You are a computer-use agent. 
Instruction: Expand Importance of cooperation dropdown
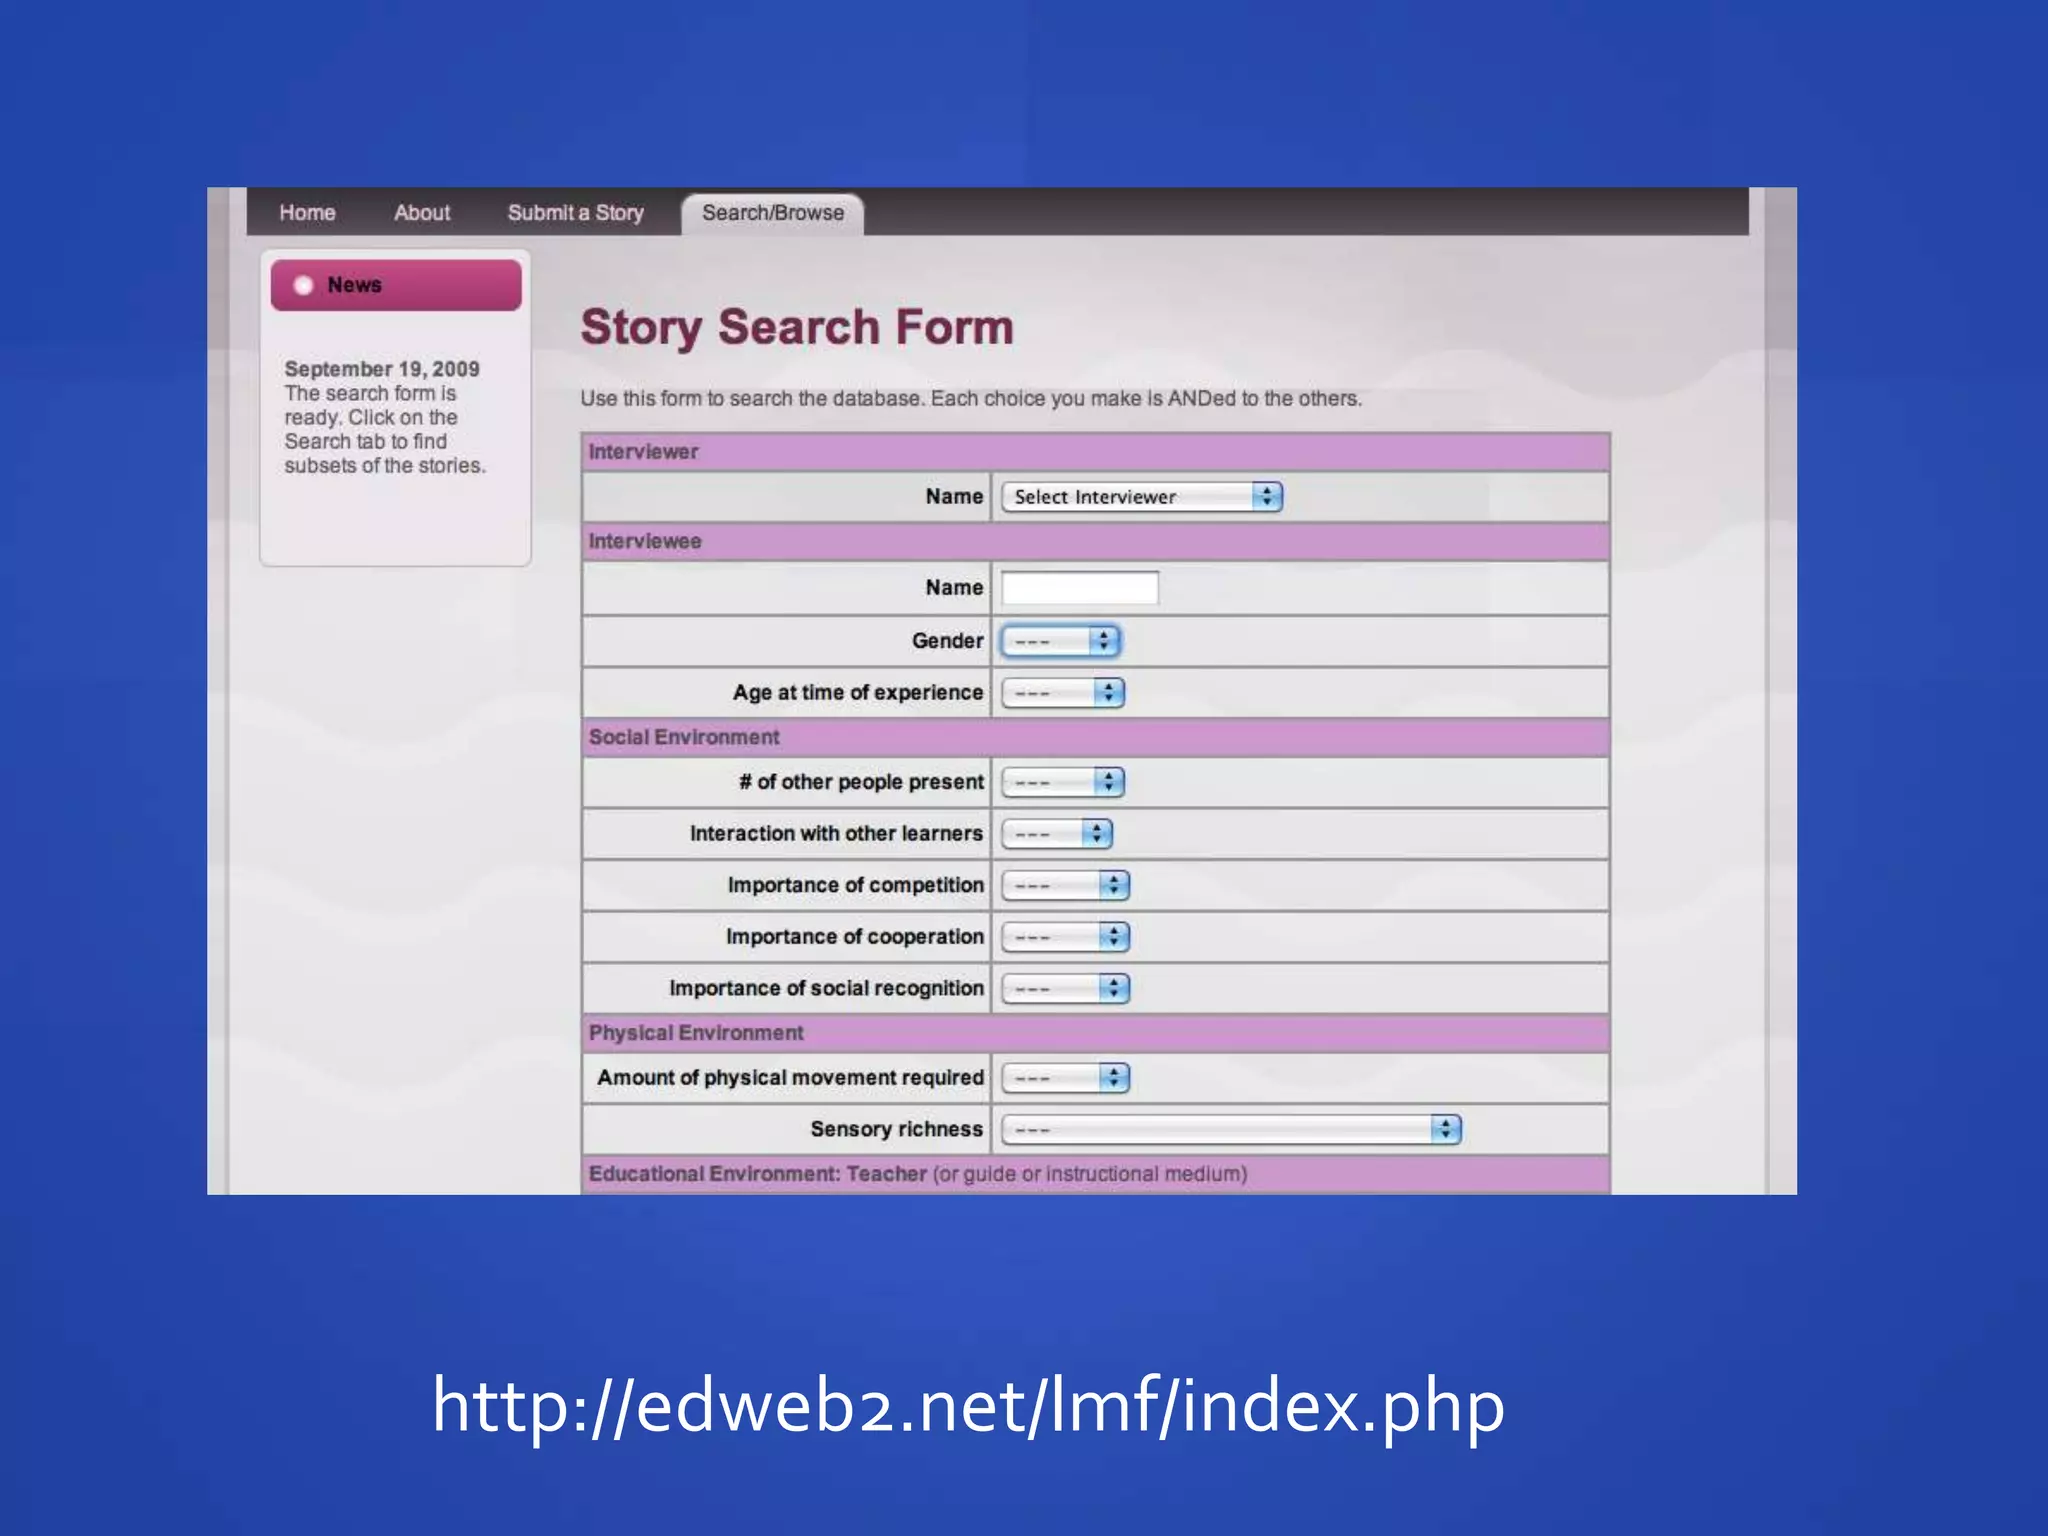click(x=1065, y=937)
